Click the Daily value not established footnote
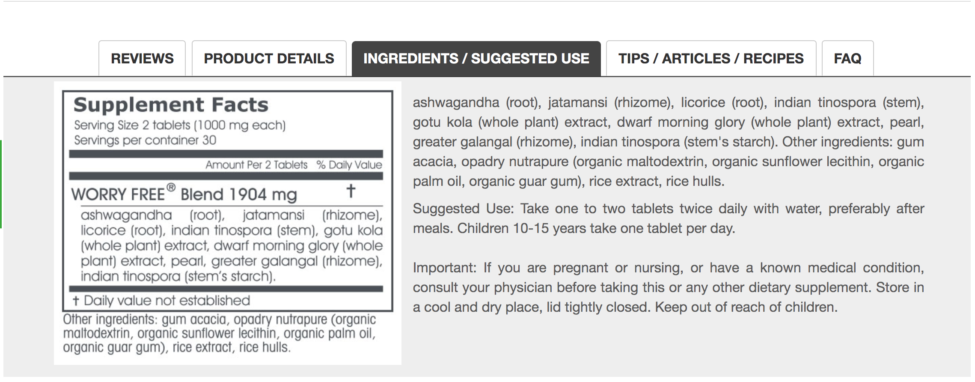The width and height of the screenshot is (975, 382). (161, 300)
